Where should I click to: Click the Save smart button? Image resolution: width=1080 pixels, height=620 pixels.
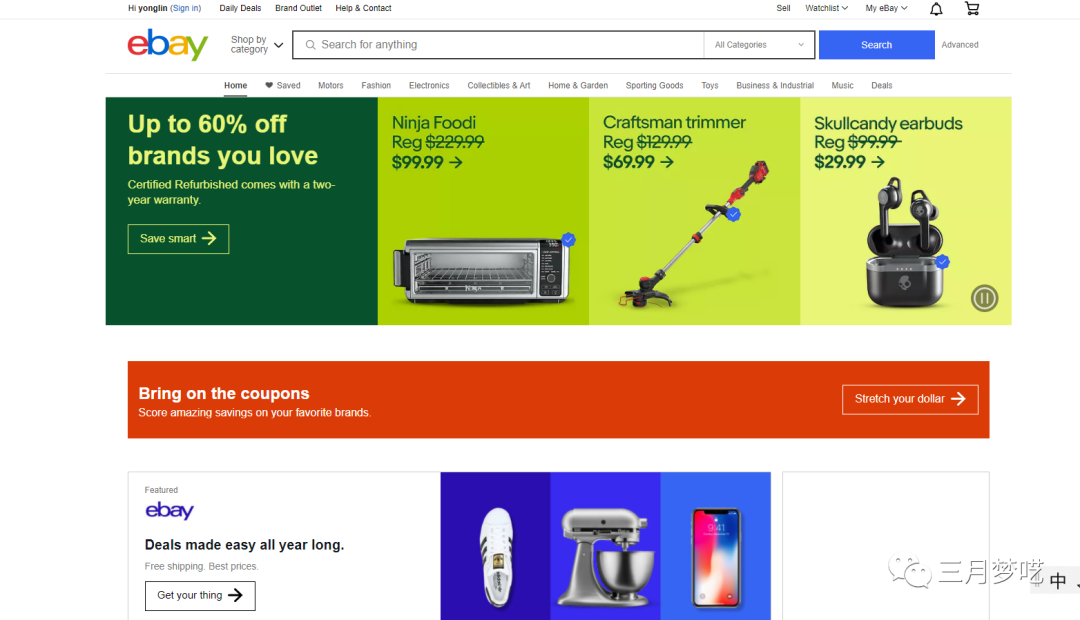pos(178,239)
